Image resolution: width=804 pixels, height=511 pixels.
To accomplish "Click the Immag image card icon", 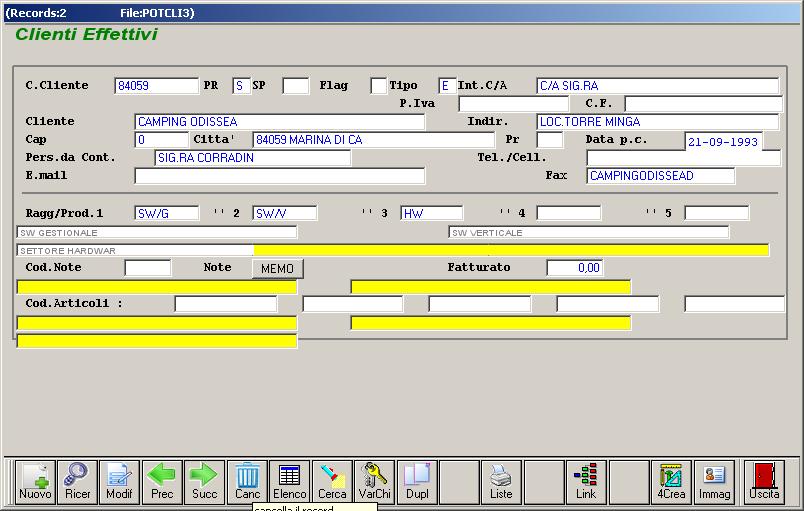I will (x=714, y=482).
